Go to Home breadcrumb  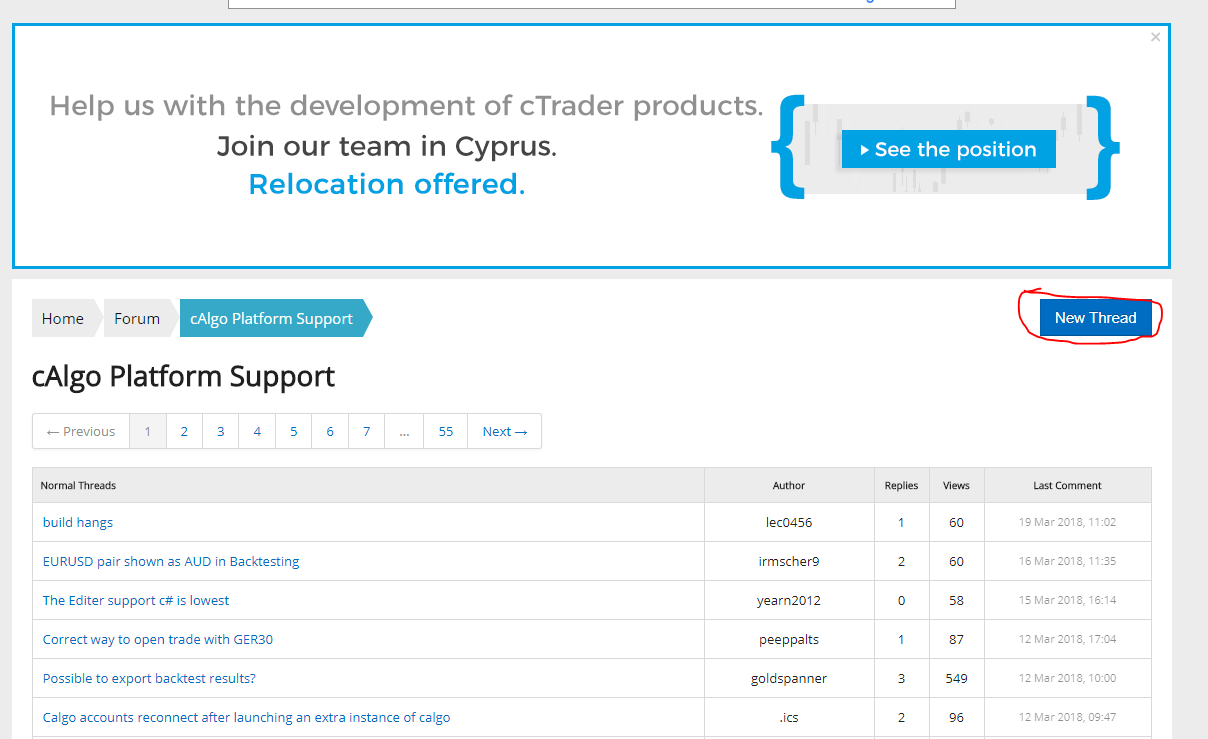(x=63, y=318)
